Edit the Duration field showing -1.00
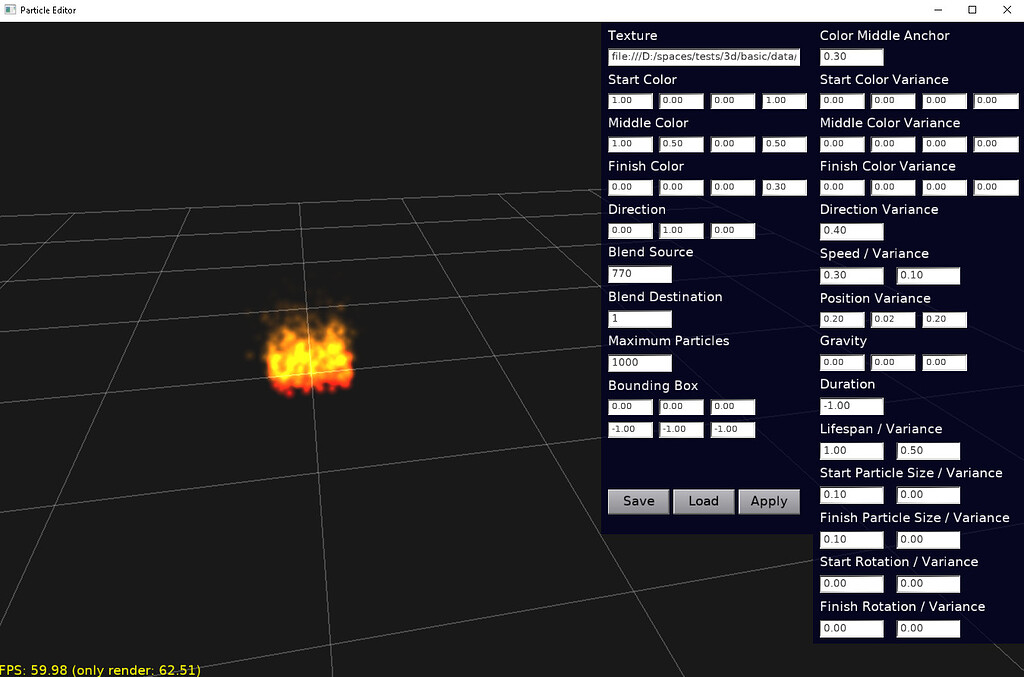 coord(851,406)
